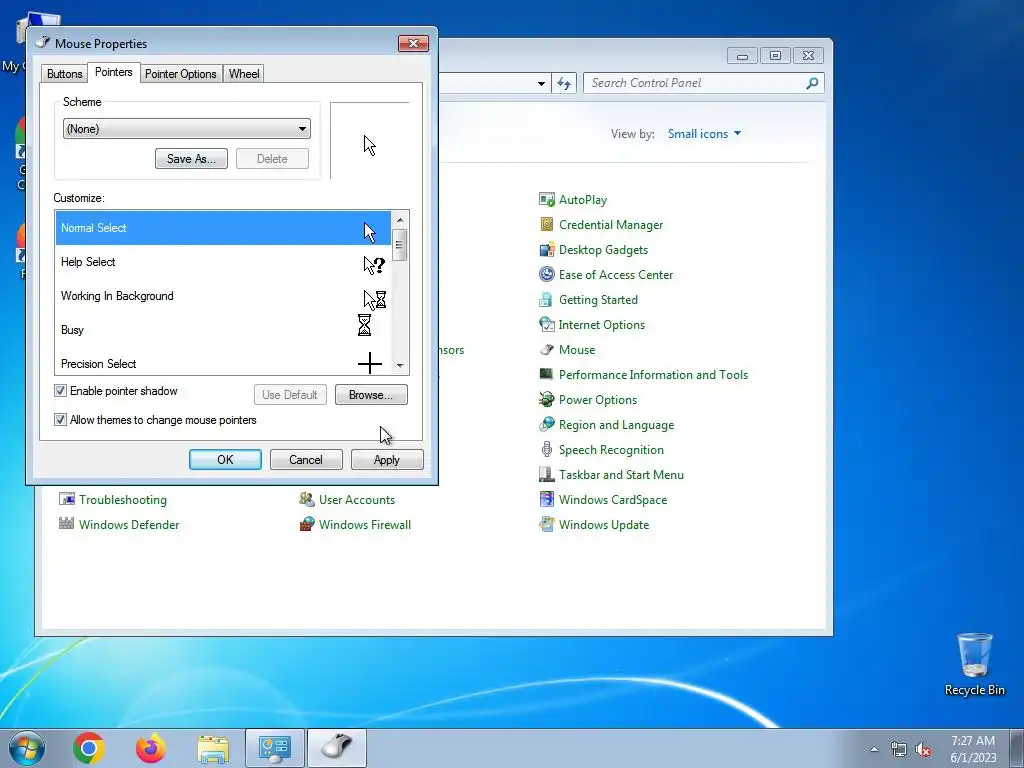
Task: Click the Windows Update icon
Action: (547, 524)
